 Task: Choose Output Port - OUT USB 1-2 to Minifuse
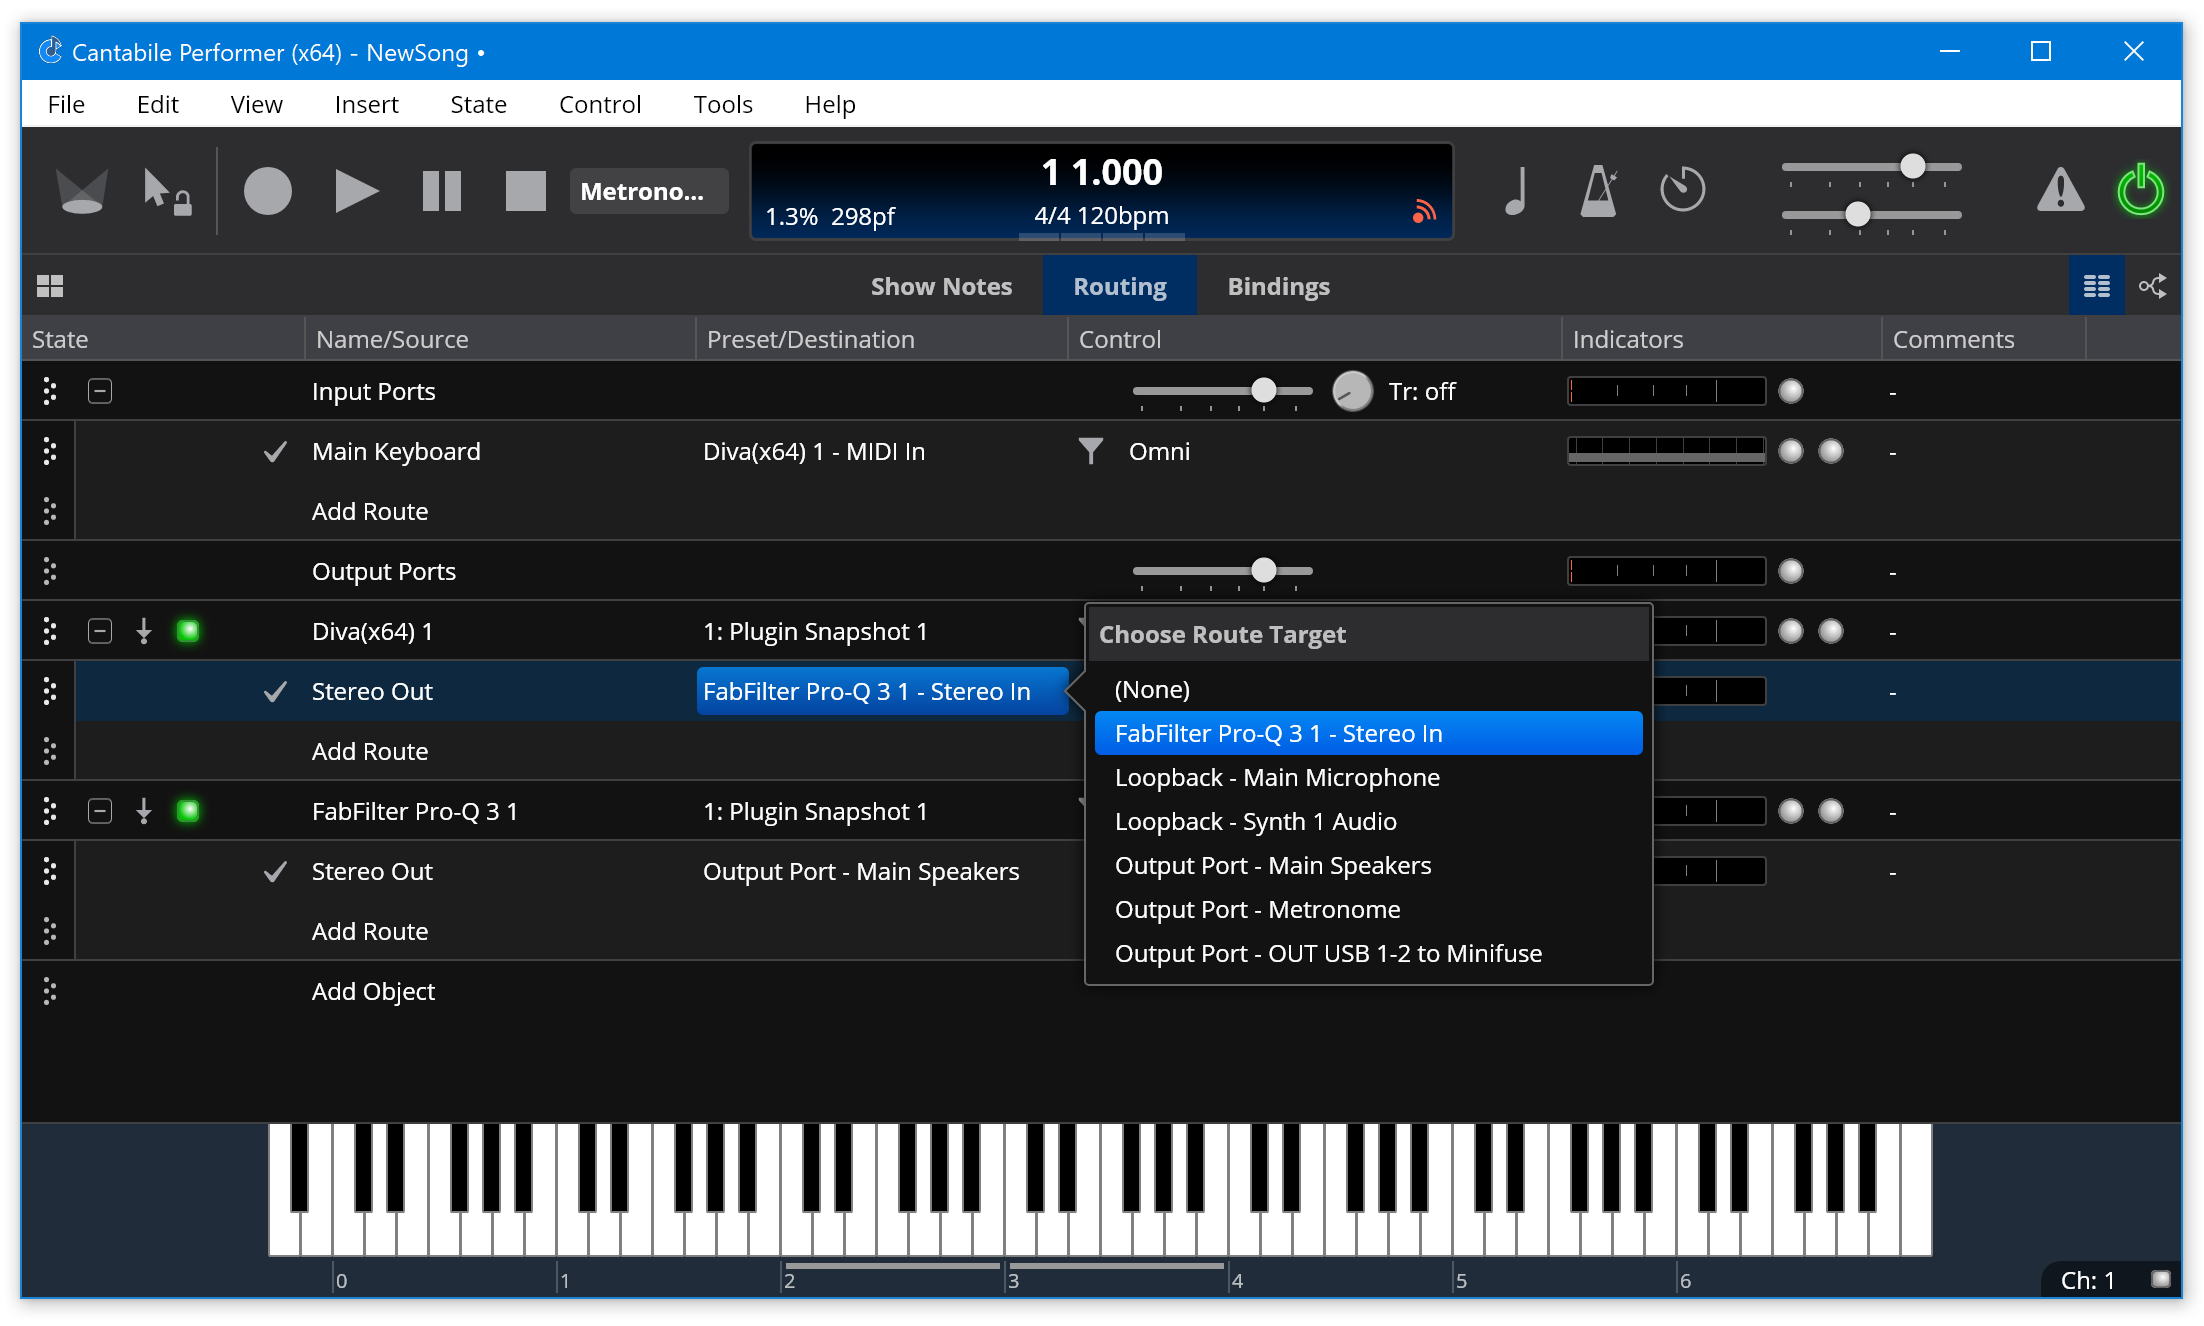1368,953
